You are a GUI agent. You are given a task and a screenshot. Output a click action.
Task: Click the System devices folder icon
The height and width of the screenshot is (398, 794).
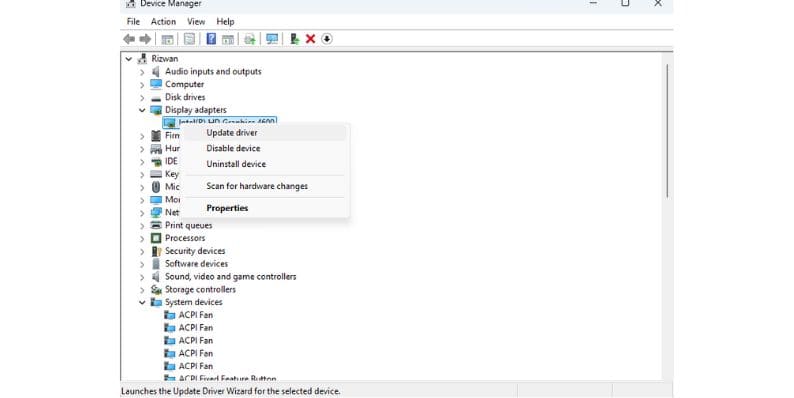click(156, 302)
